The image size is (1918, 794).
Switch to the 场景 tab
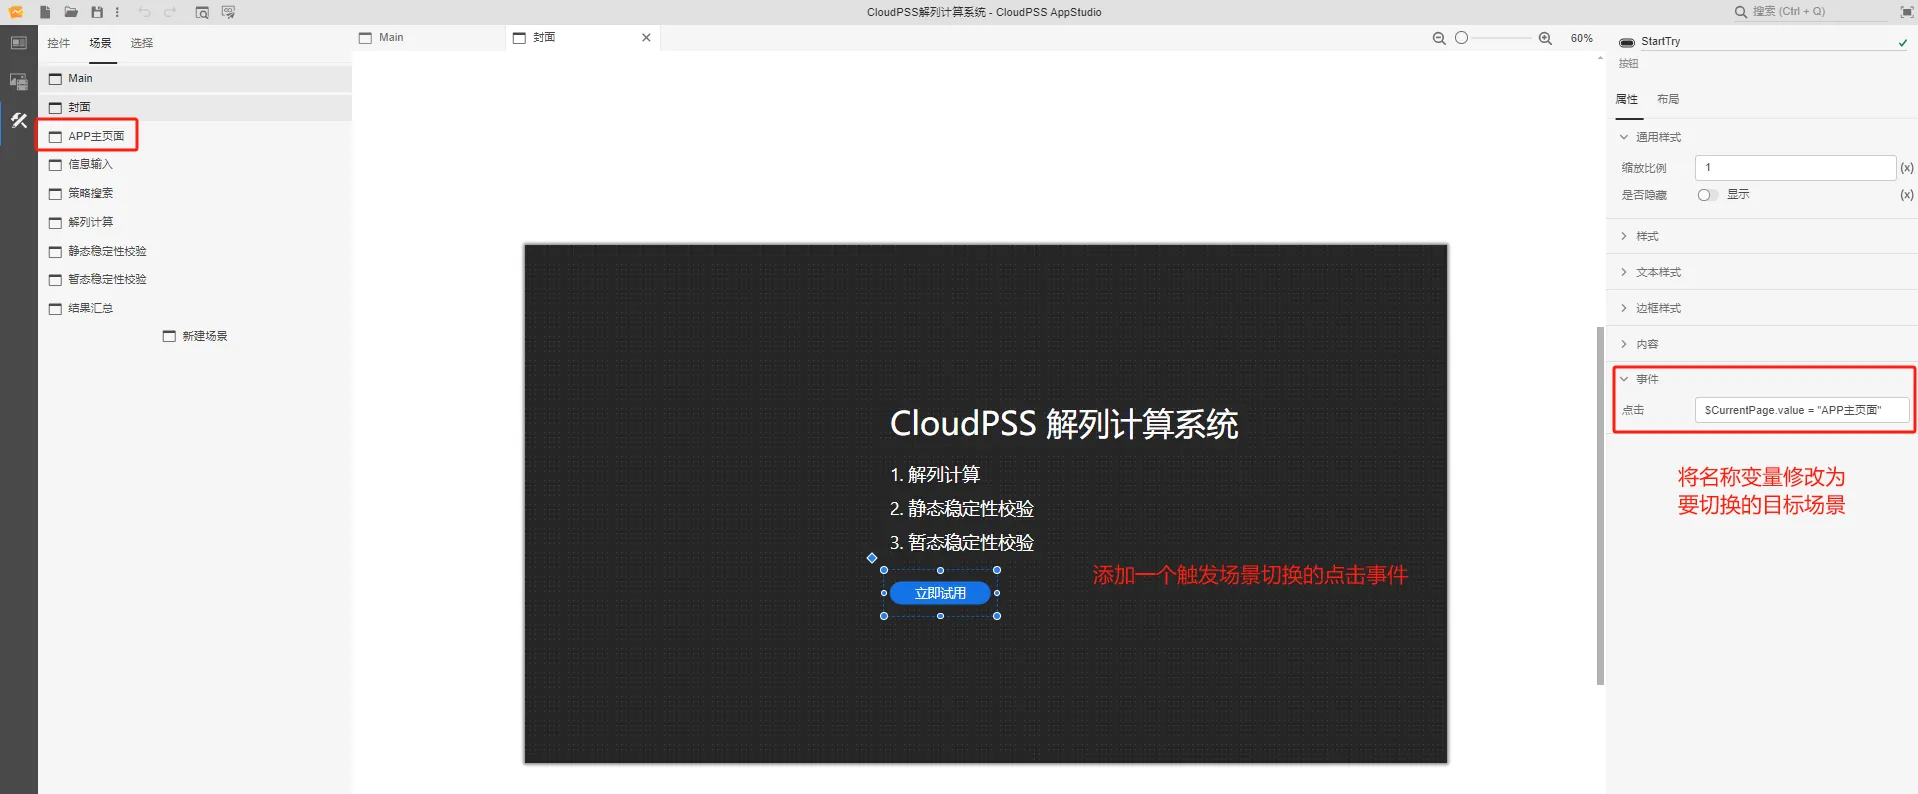click(x=101, y=43)
